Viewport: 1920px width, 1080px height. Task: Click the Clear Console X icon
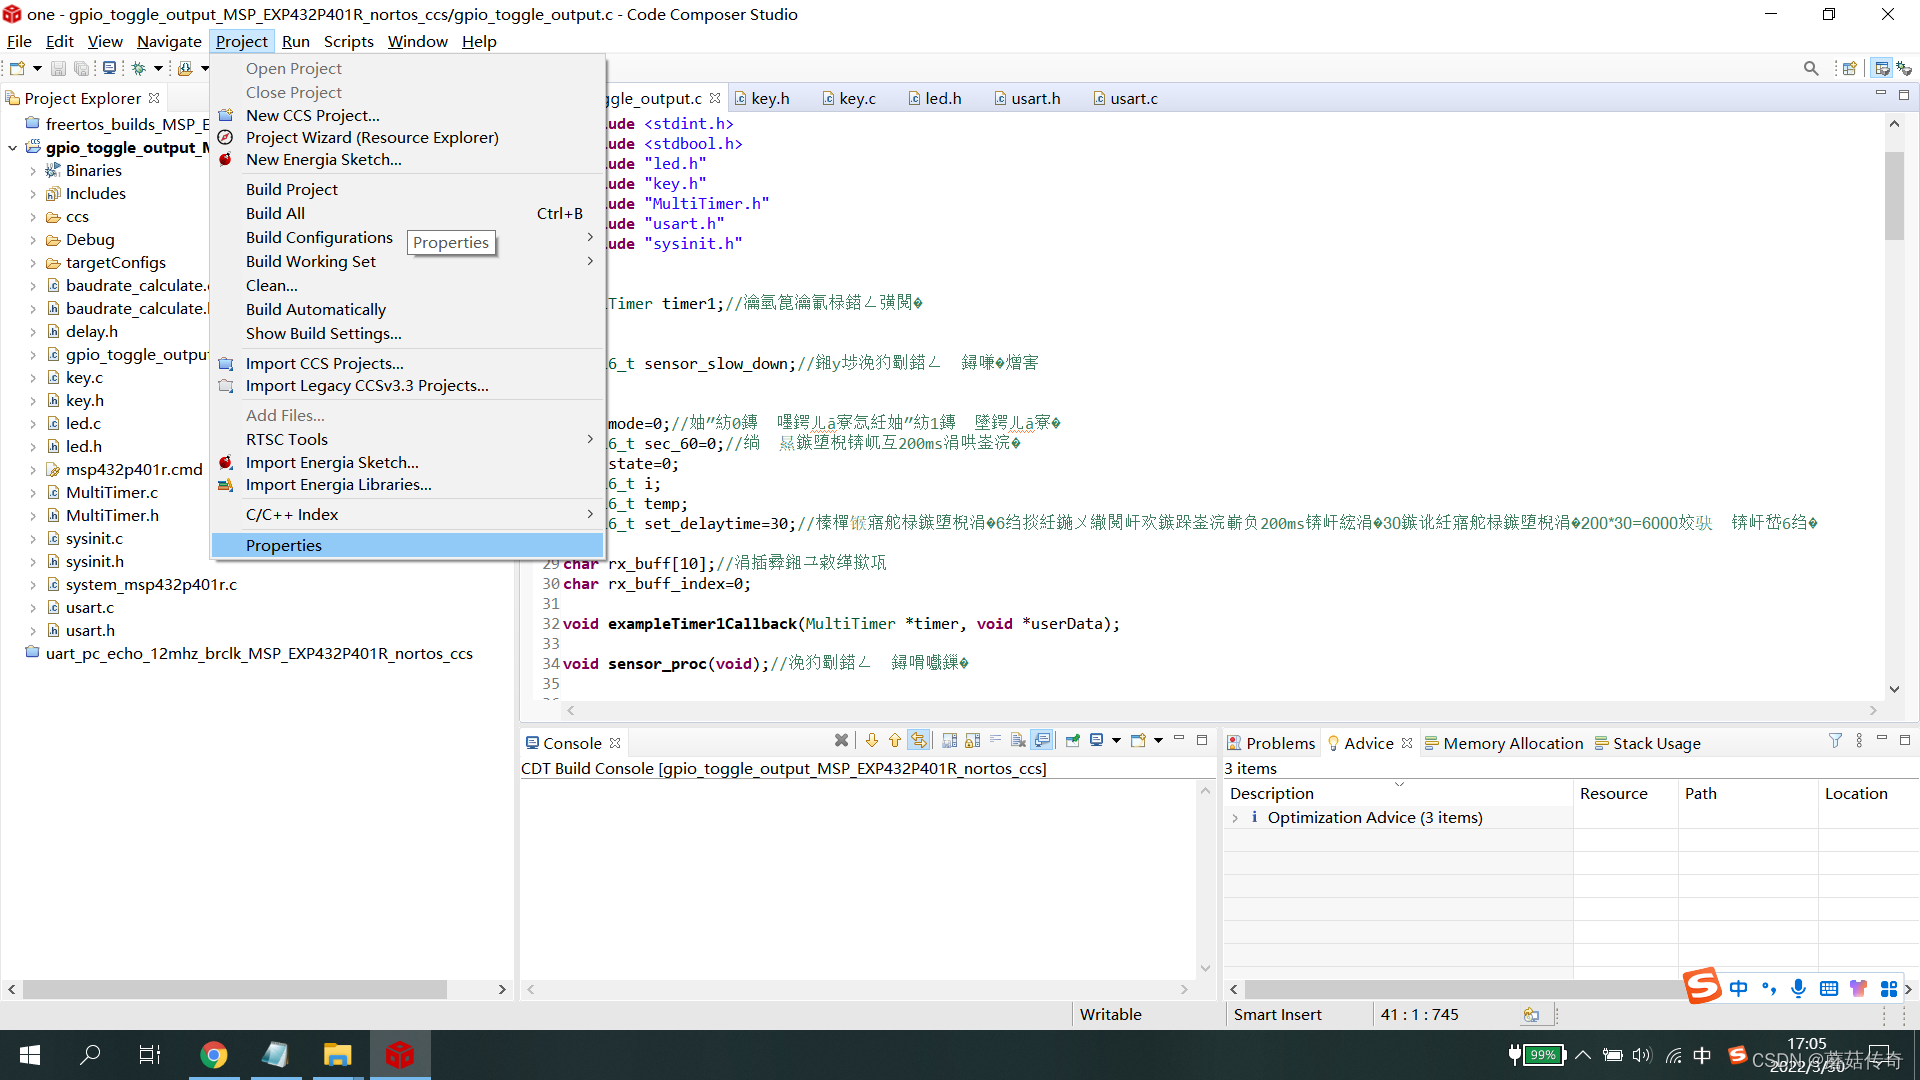tap(1018, 740)
